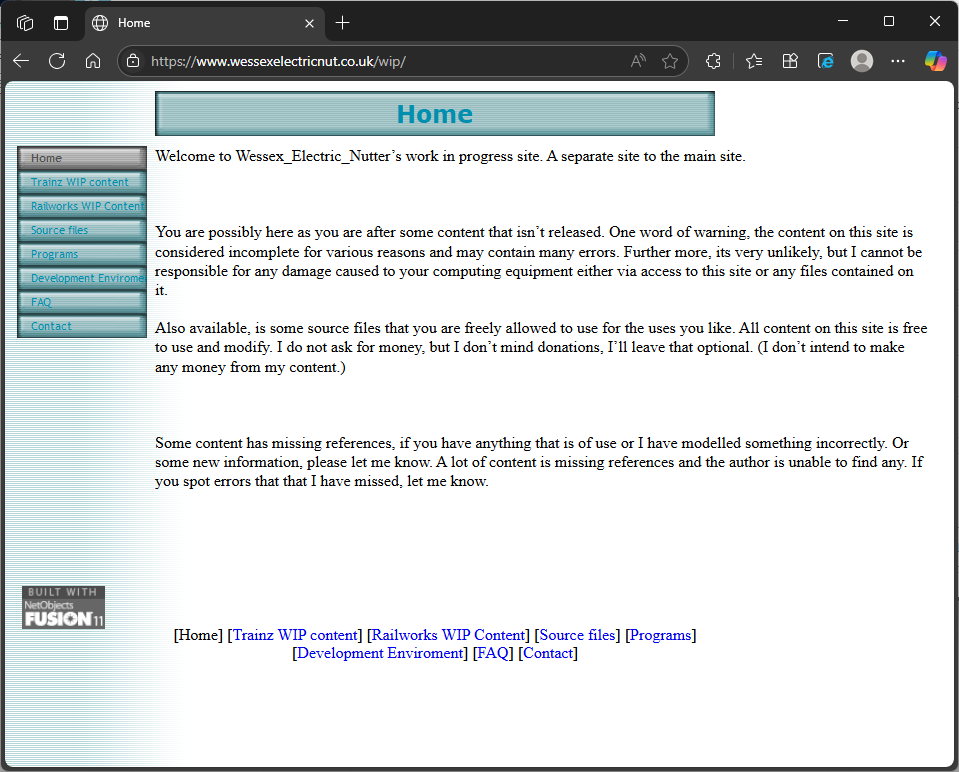Follow the Source files footer link
The height and width of the screenshot is (772, 959).
point(577,635)
